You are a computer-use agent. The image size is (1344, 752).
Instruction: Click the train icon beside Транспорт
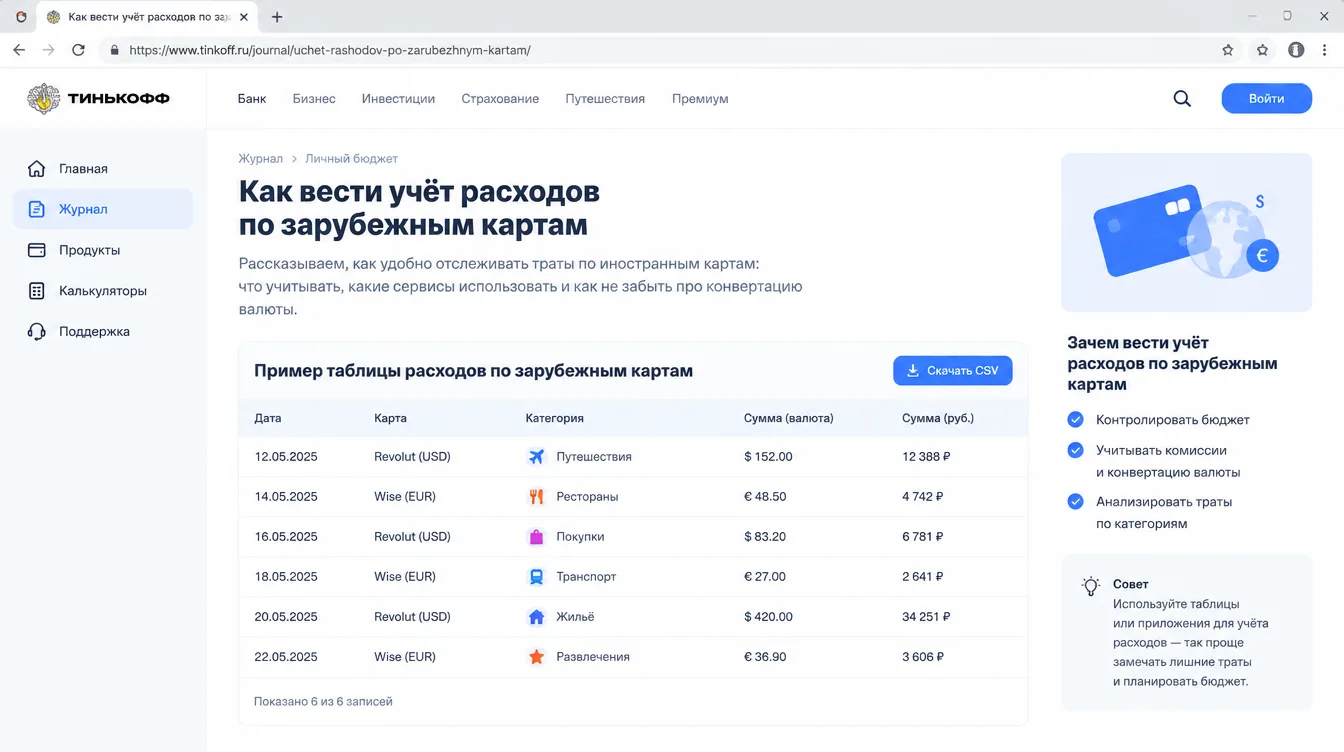pos(537,577)
